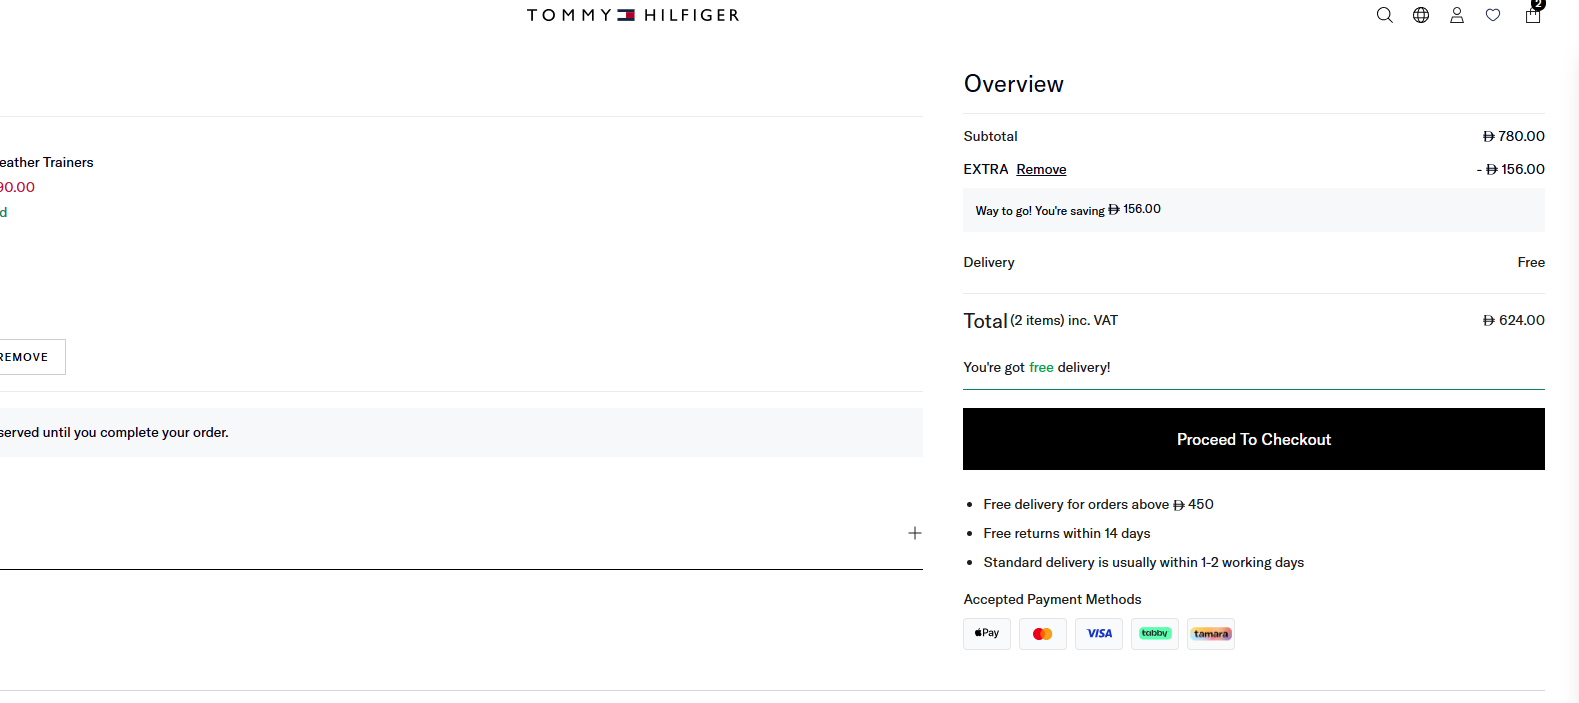
Task: Click the Subtotal label
Action: pyautogui.click(x=990, y=136)
